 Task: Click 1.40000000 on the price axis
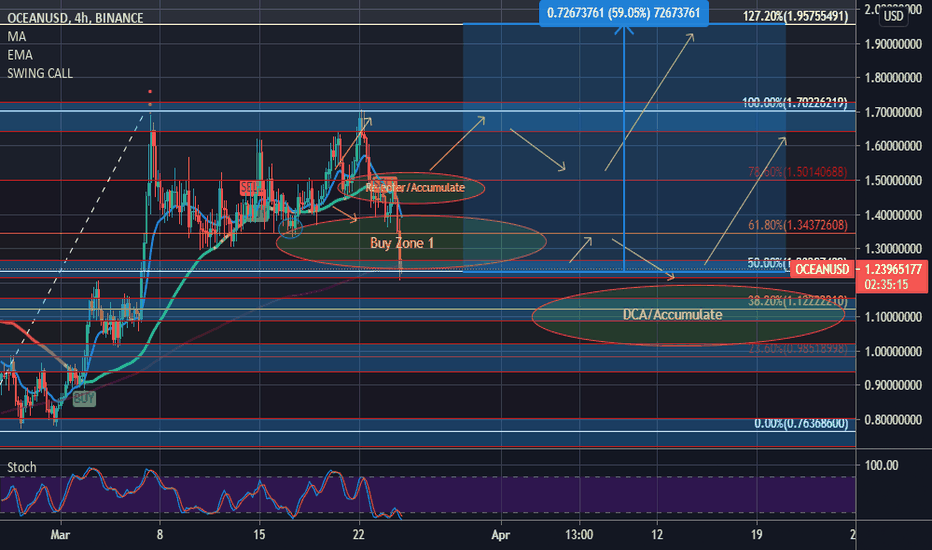(x=893, y=215)
